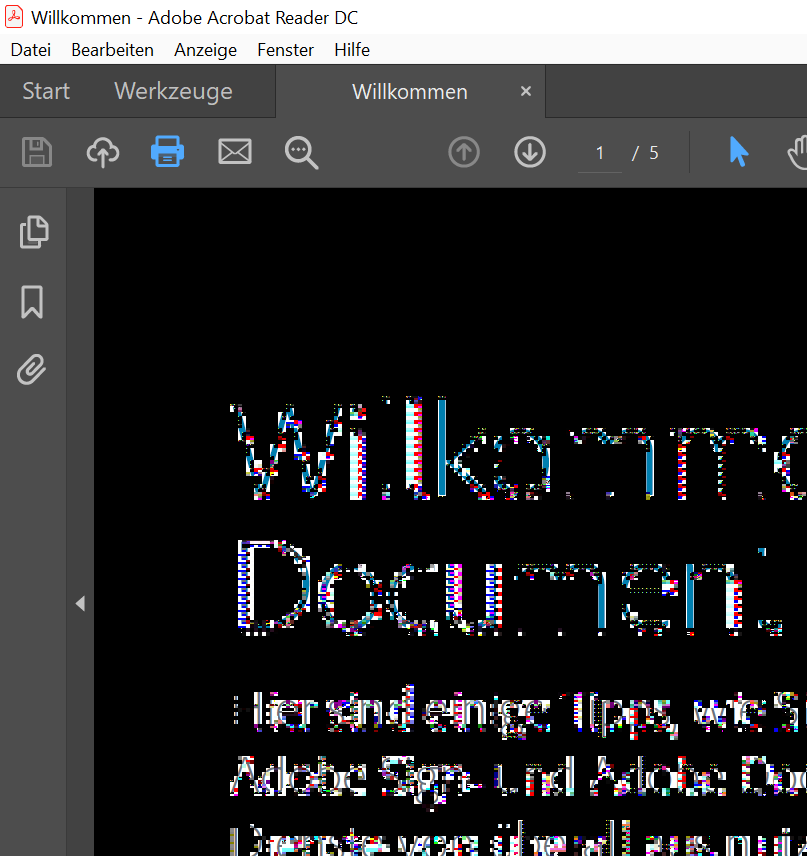The height and width of the screenshot is (856, 807).
Task: Select the selection arrow tool
Action: 738,152
